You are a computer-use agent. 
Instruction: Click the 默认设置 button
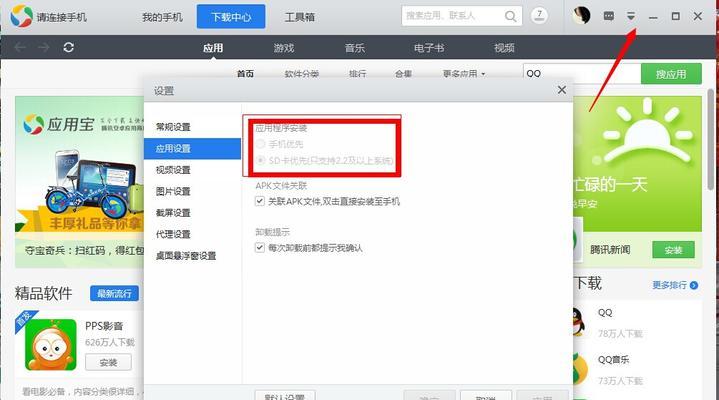[x=285, y=395]
